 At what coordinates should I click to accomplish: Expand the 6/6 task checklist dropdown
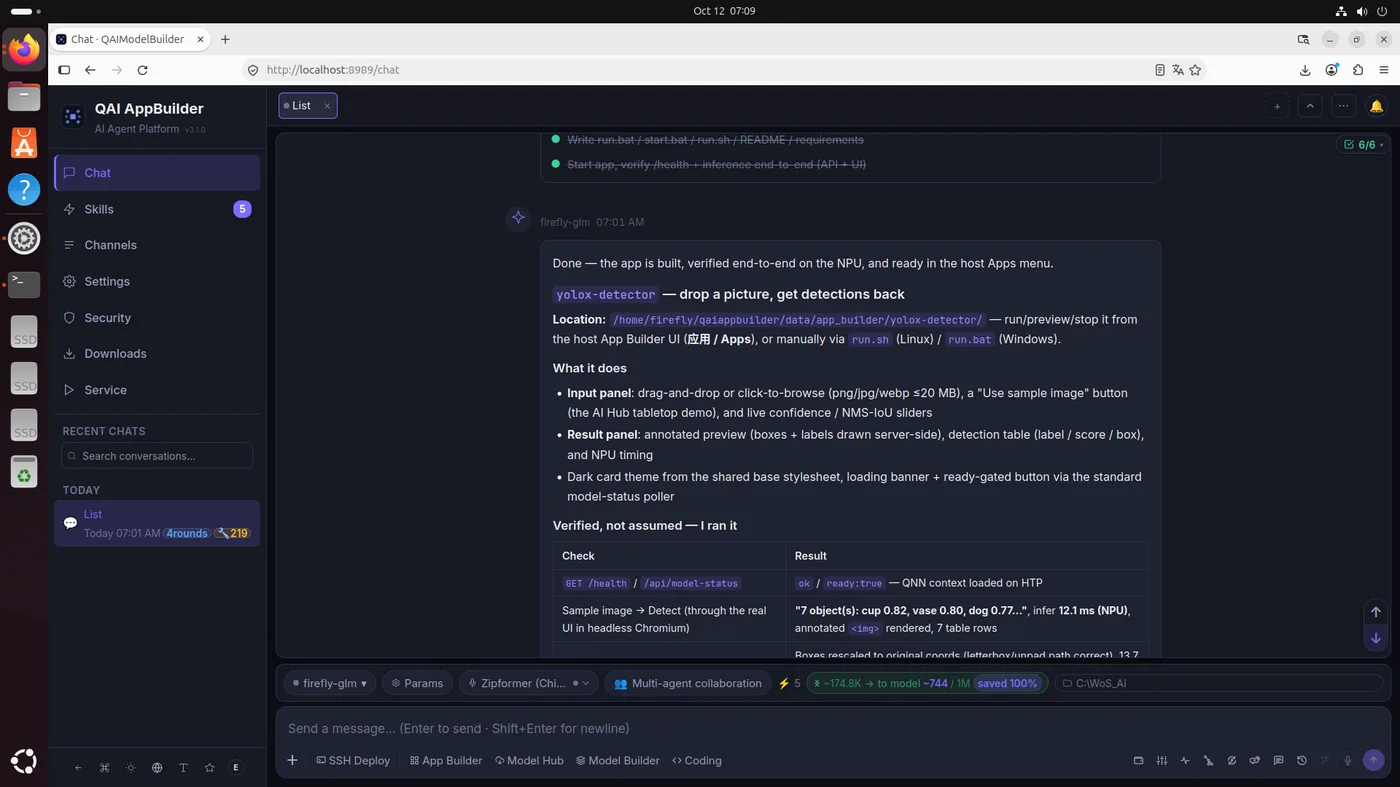pyautogui.click(x=1364, y=145)
